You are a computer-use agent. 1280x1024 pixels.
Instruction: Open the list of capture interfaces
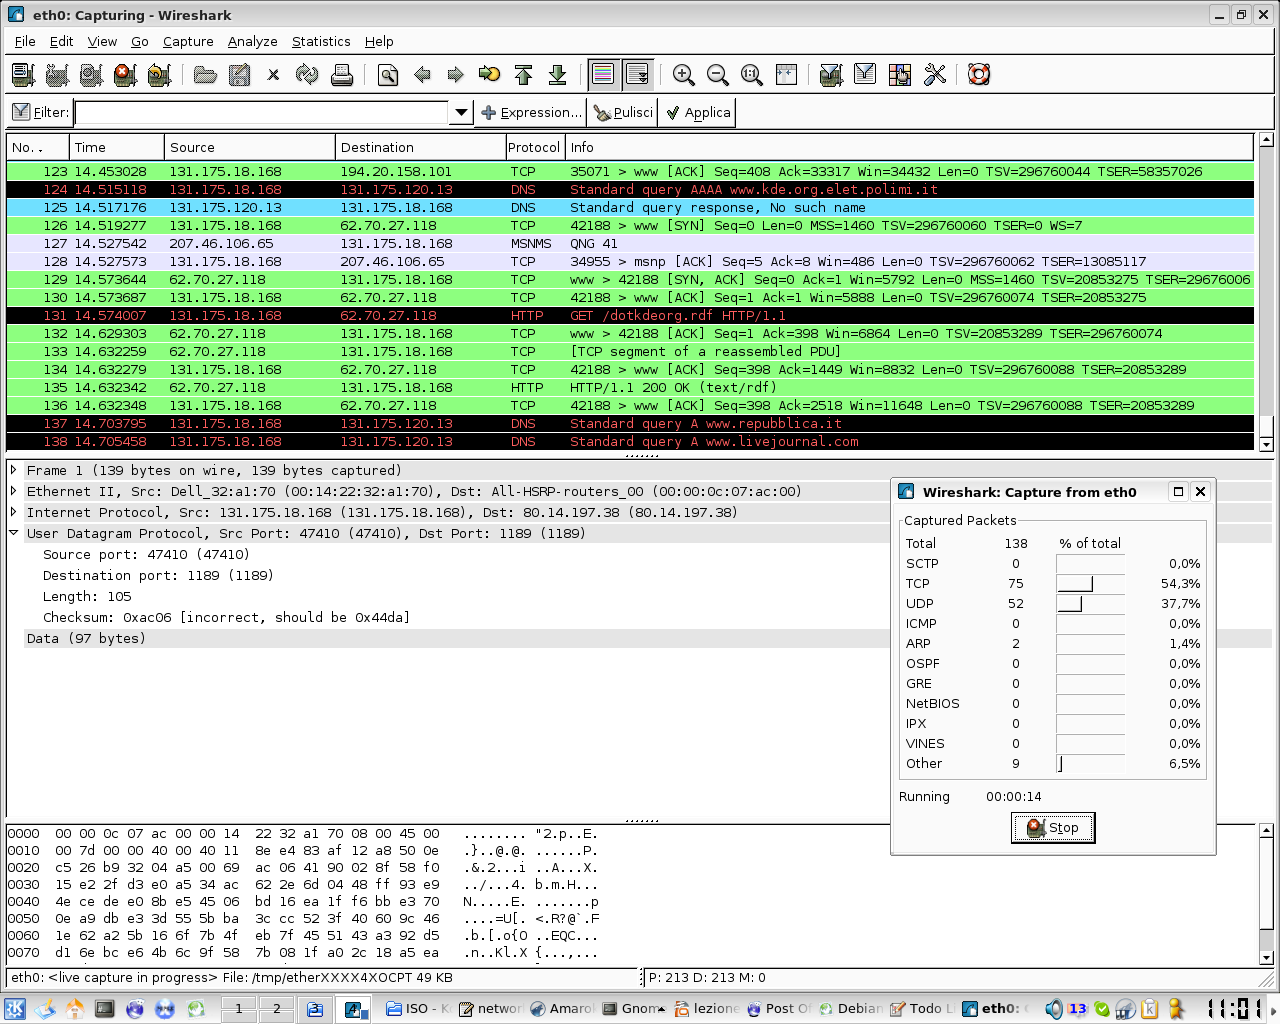tap(24, 75)
